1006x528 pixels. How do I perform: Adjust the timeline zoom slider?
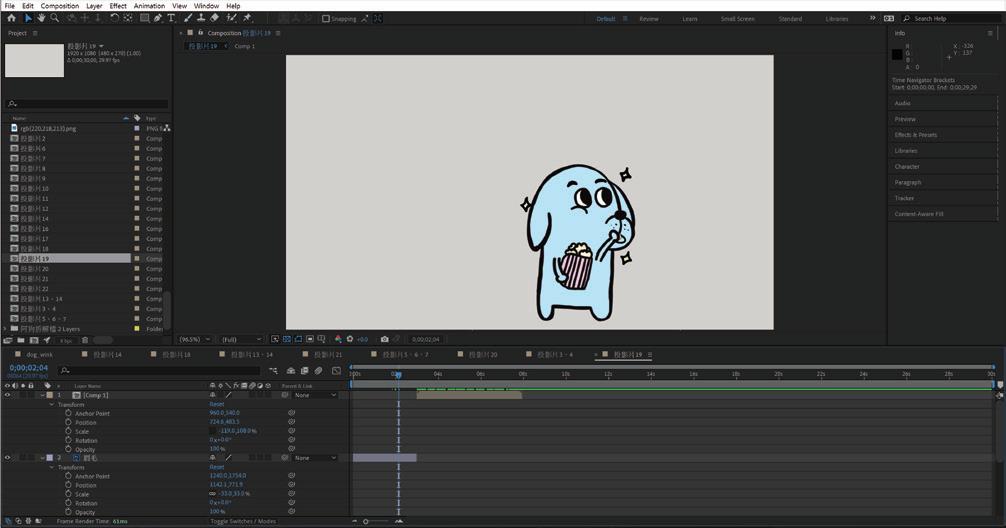click(367, 521)
